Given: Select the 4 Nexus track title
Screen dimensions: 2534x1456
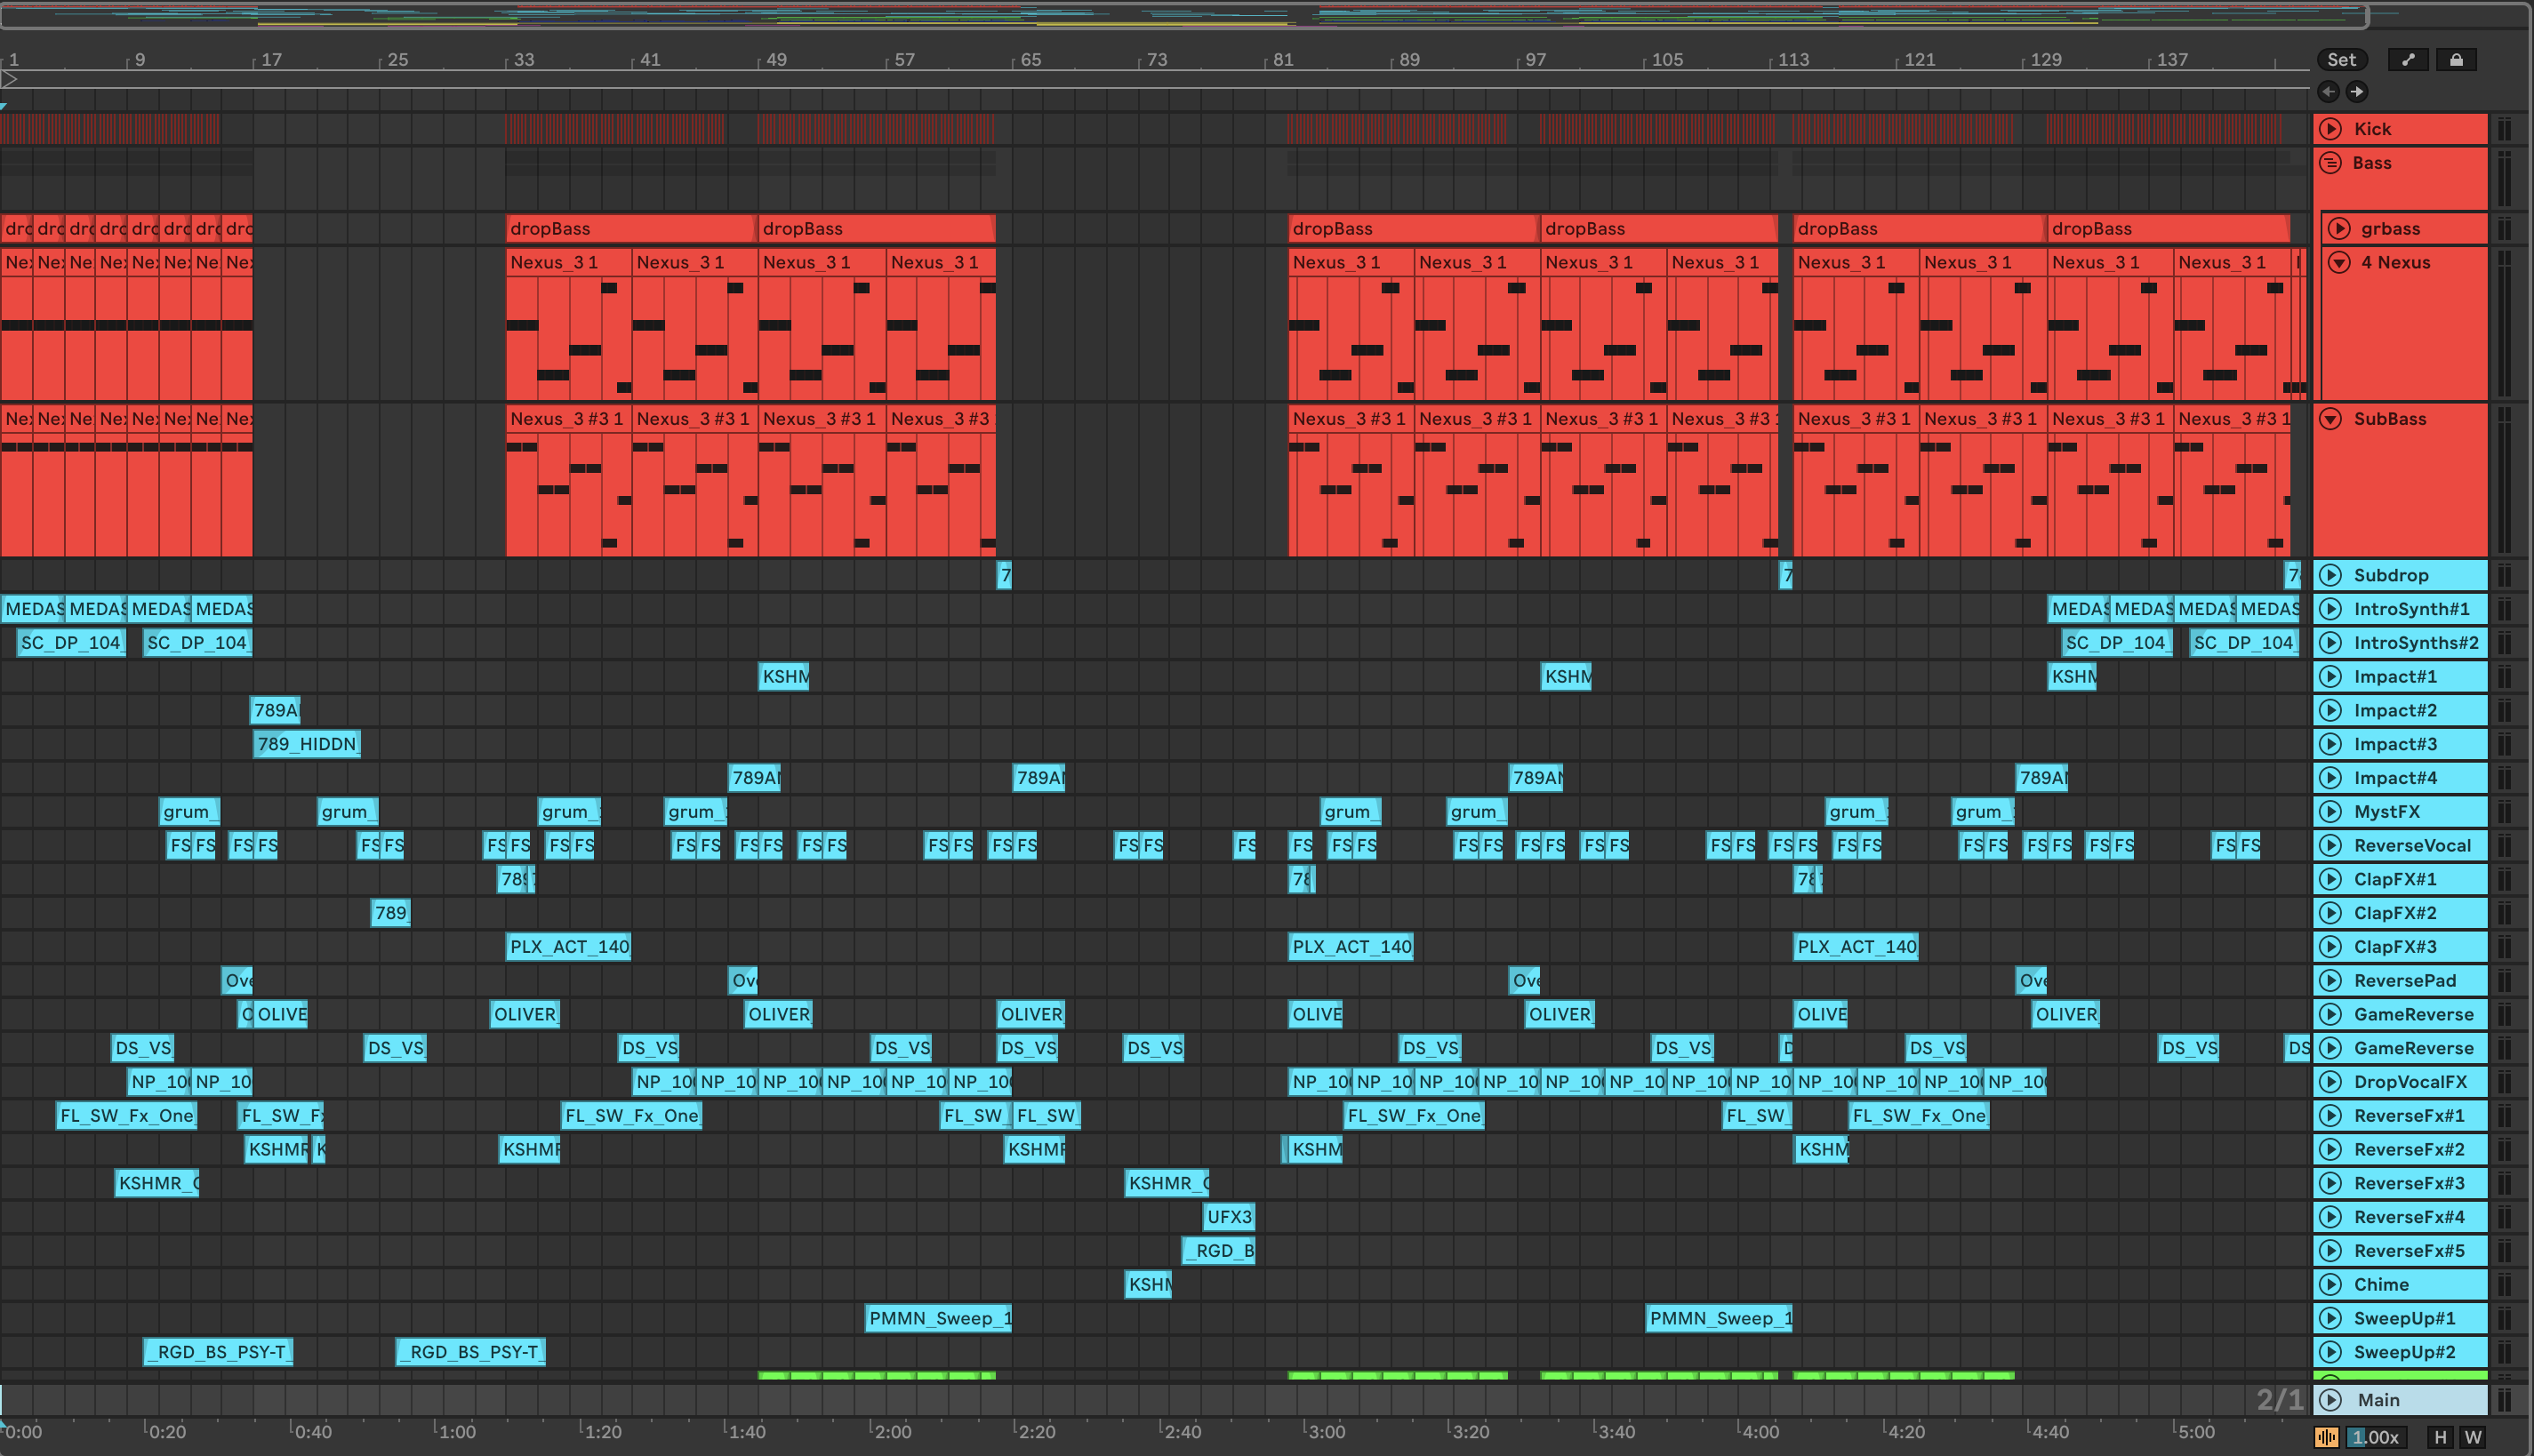Looking at the screenshot, I should pos(2395,263).
